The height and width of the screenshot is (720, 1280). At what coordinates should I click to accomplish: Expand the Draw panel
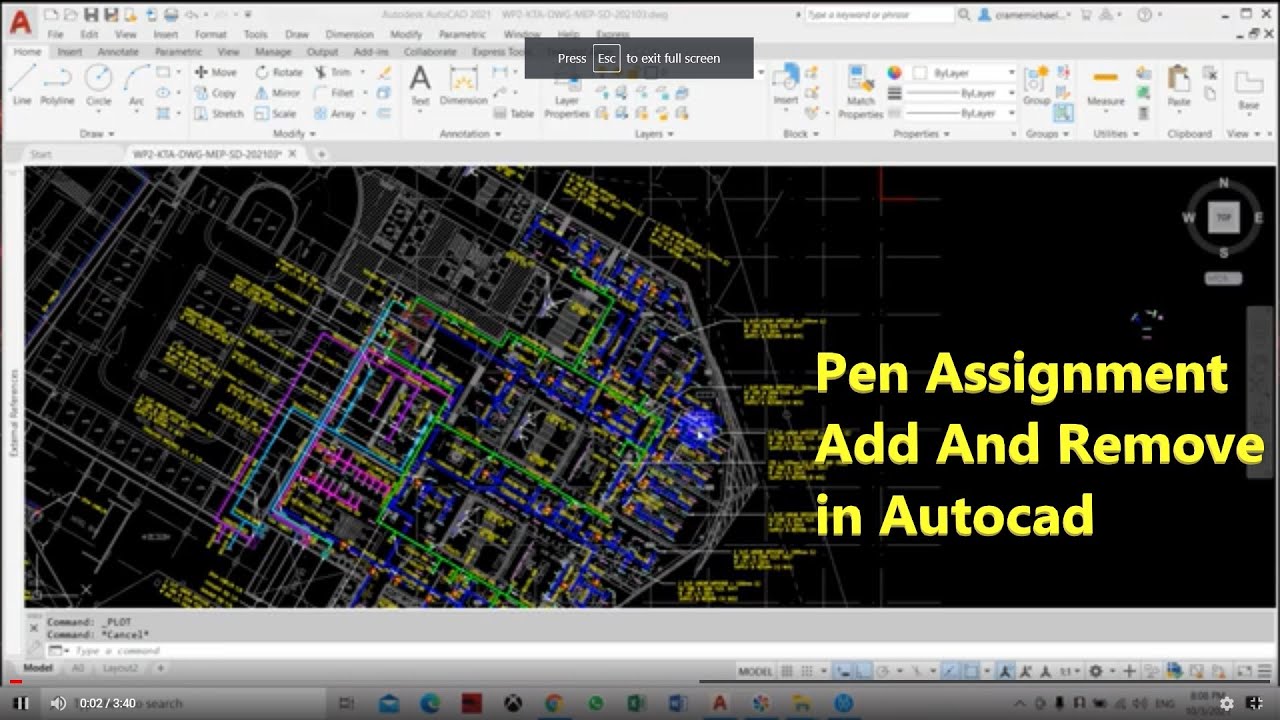(x=97, y=133)
